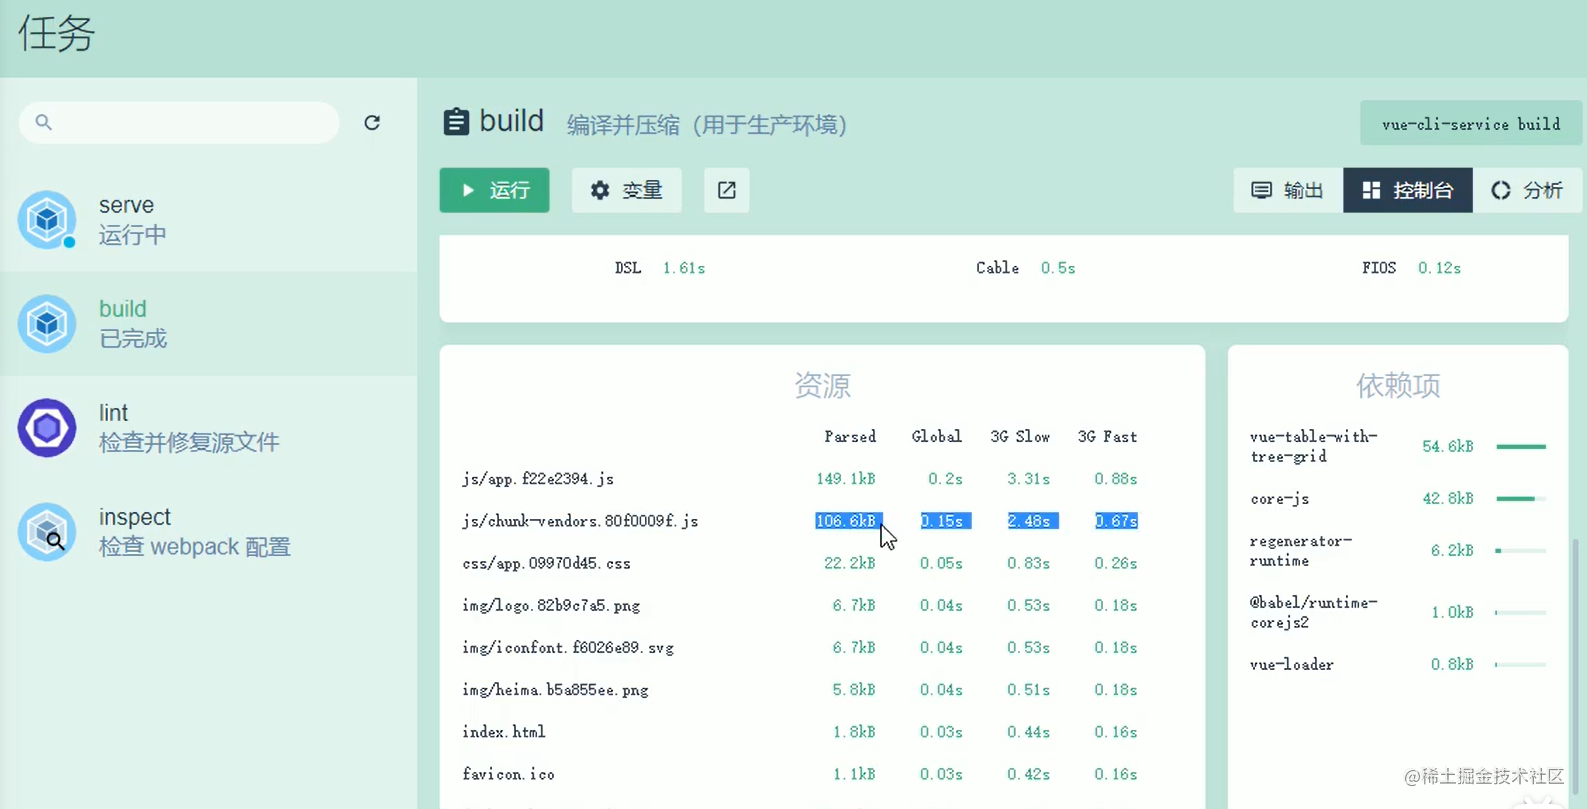Select the lint task icon

coord(47,428)
